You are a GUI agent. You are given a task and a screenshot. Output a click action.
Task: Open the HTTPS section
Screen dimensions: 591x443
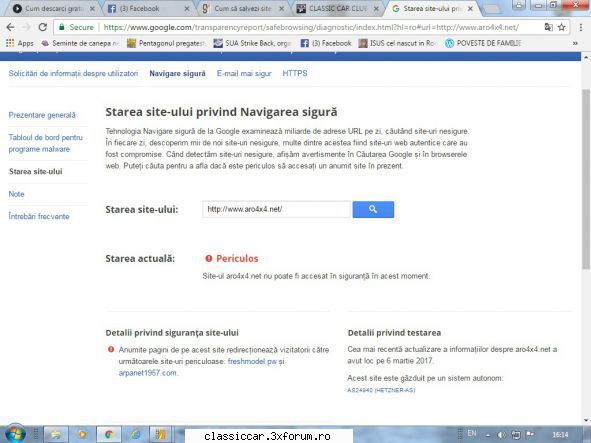pyautogui.click(x=295, y=74)
